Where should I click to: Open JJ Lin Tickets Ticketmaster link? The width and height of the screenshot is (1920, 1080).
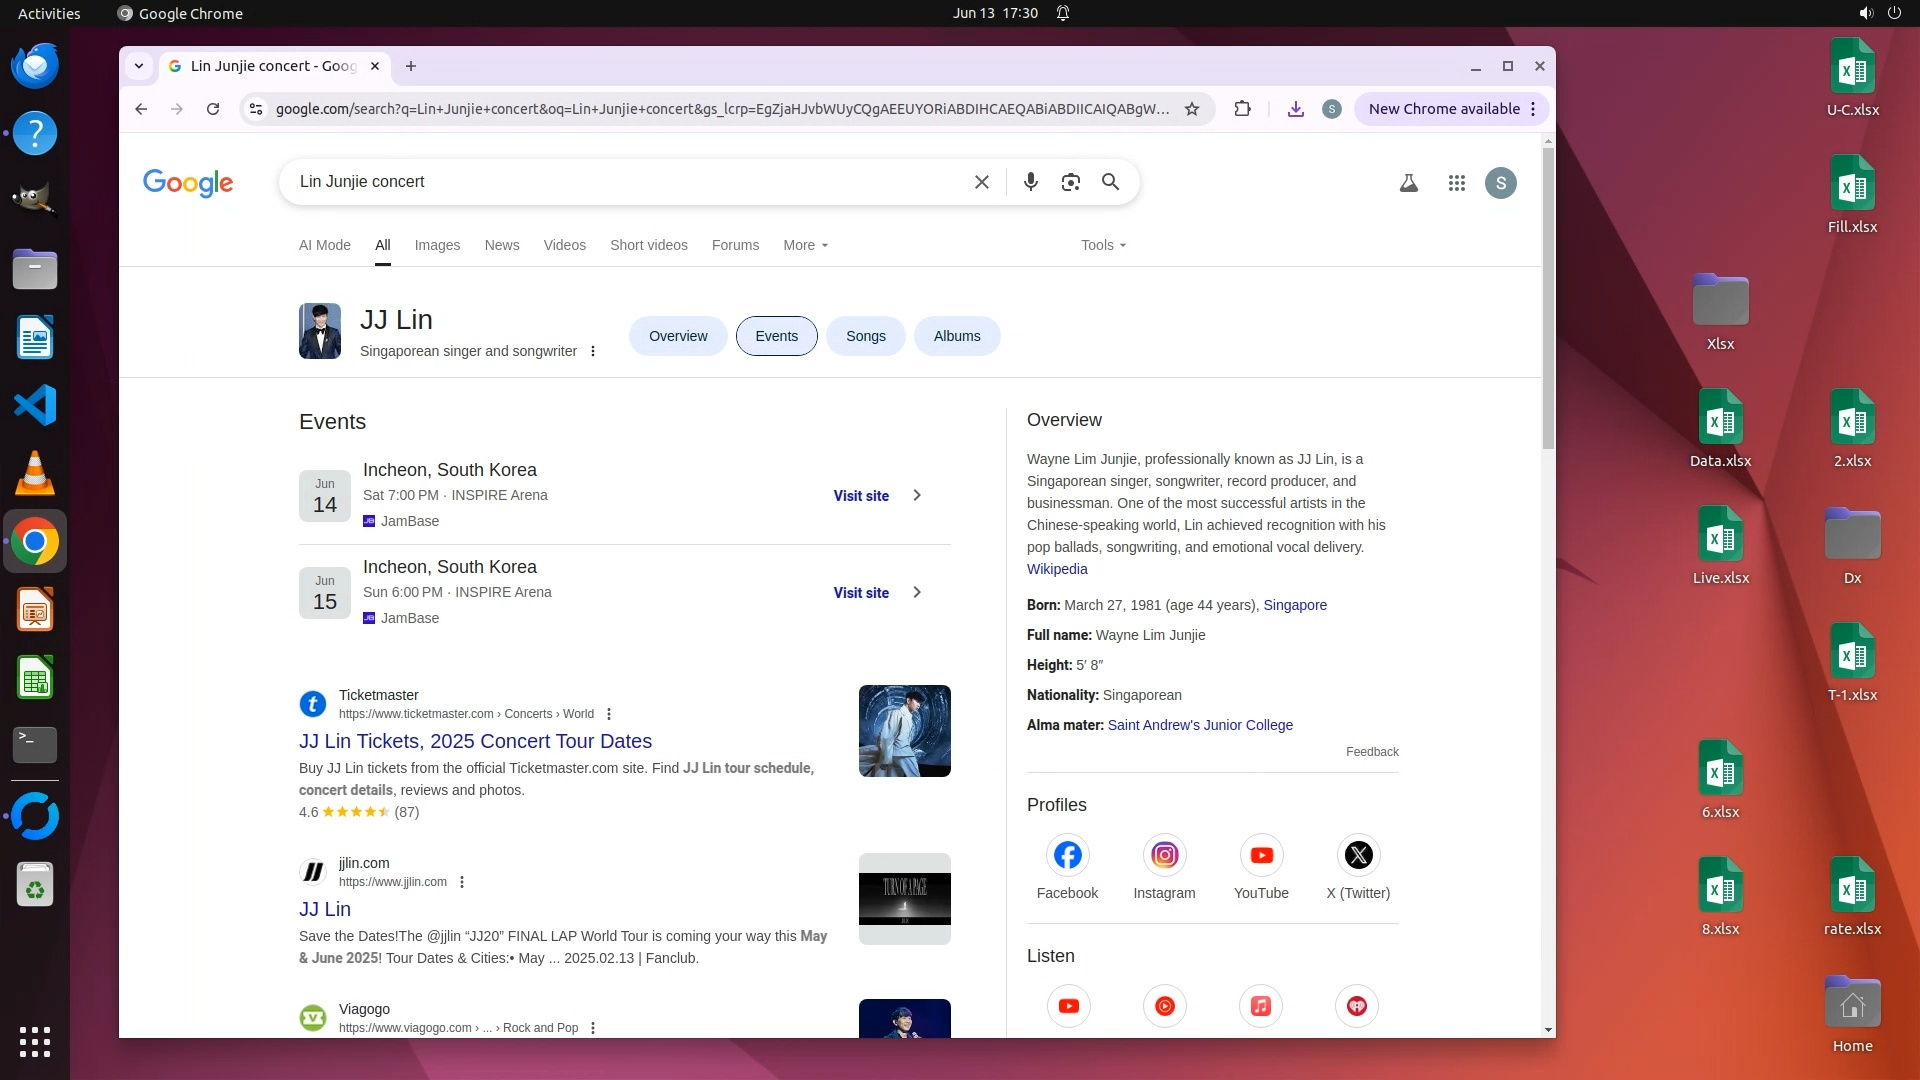click(x=475, y=741)
